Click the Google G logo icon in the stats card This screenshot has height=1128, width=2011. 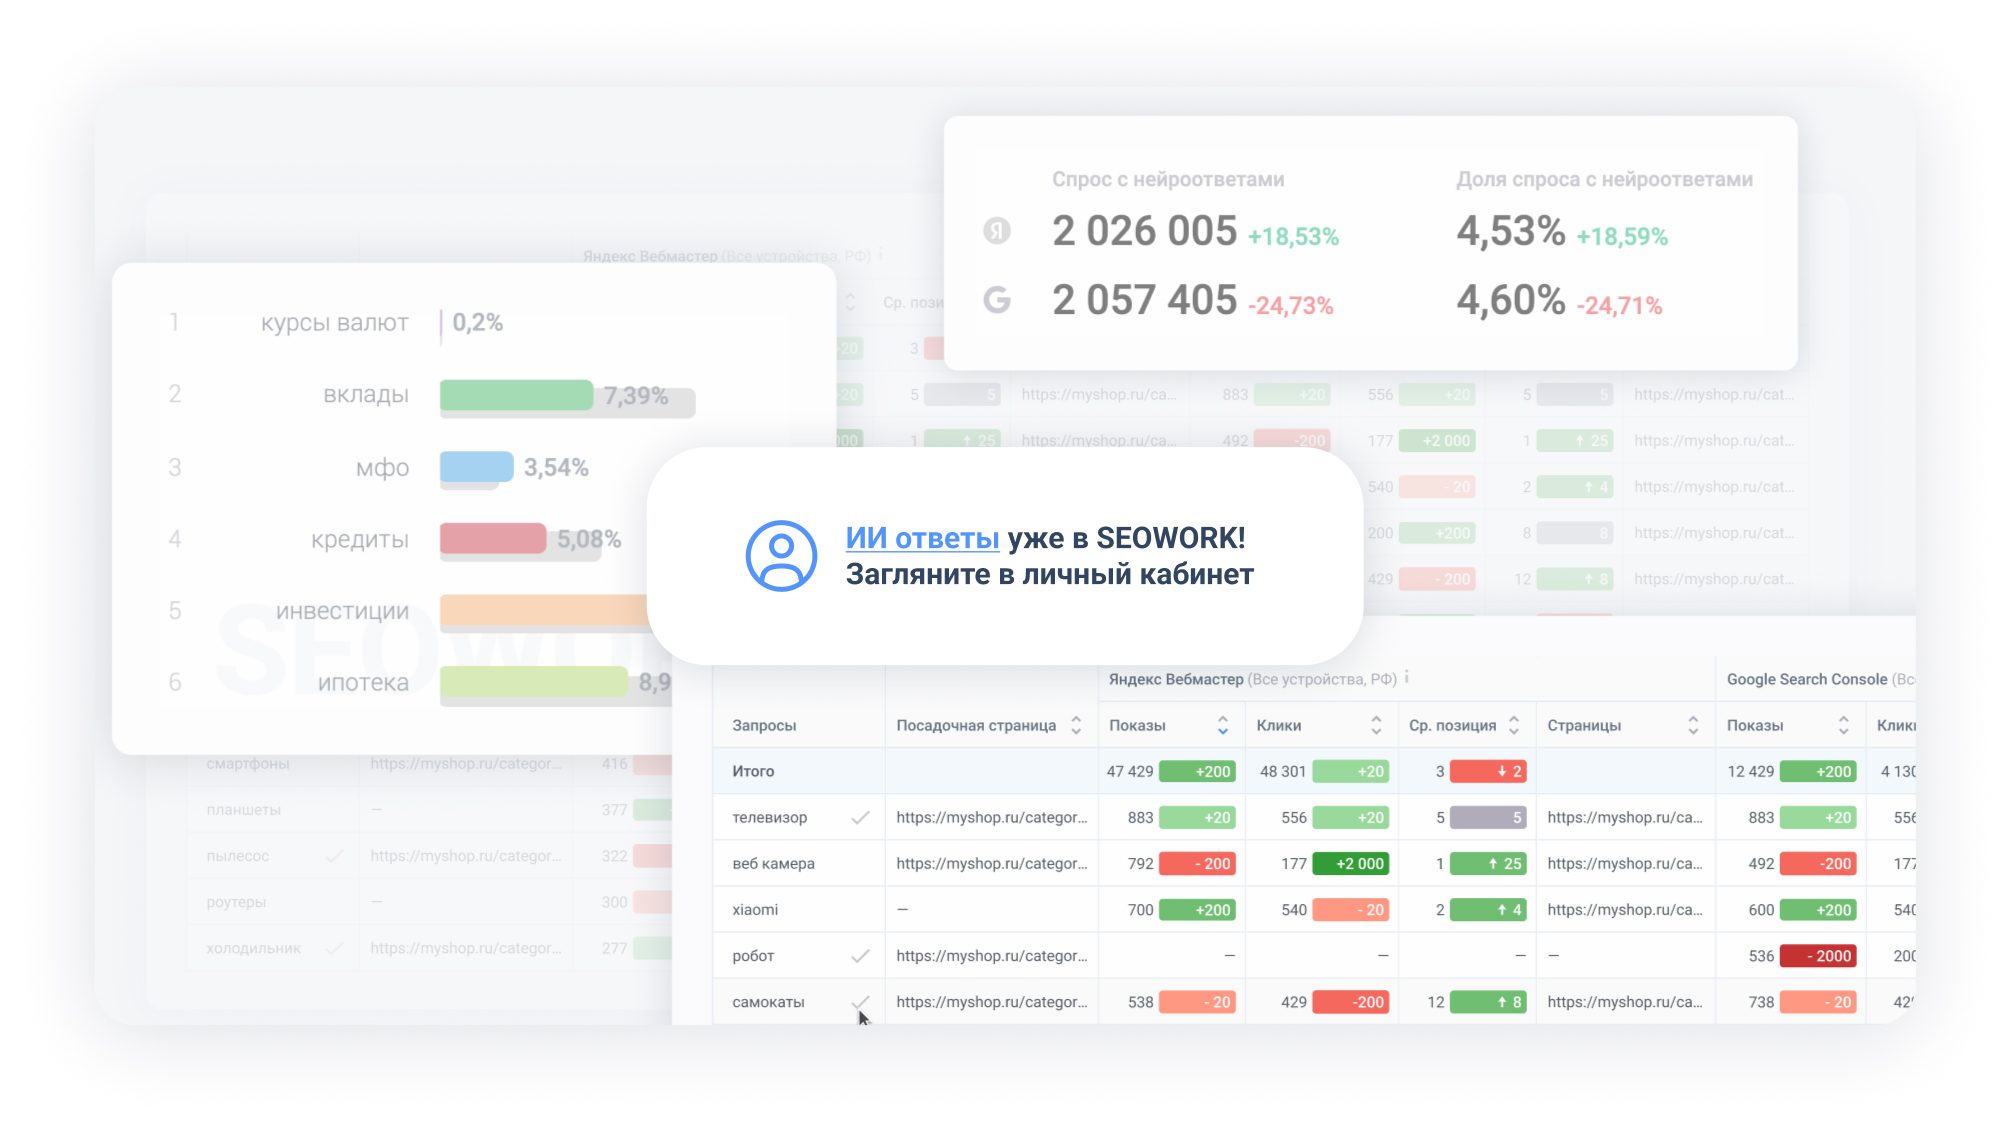click(x=996, y=300)
